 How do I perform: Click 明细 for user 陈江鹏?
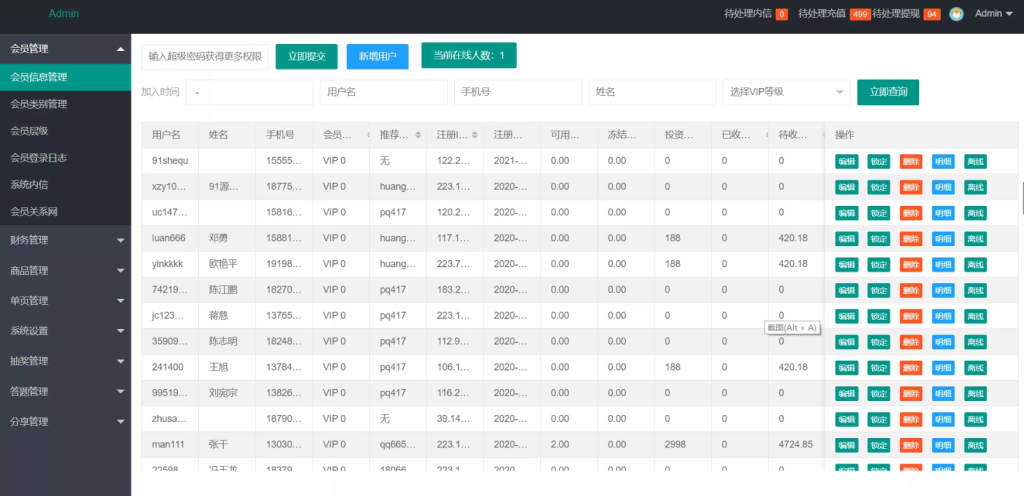pos(943,290)
